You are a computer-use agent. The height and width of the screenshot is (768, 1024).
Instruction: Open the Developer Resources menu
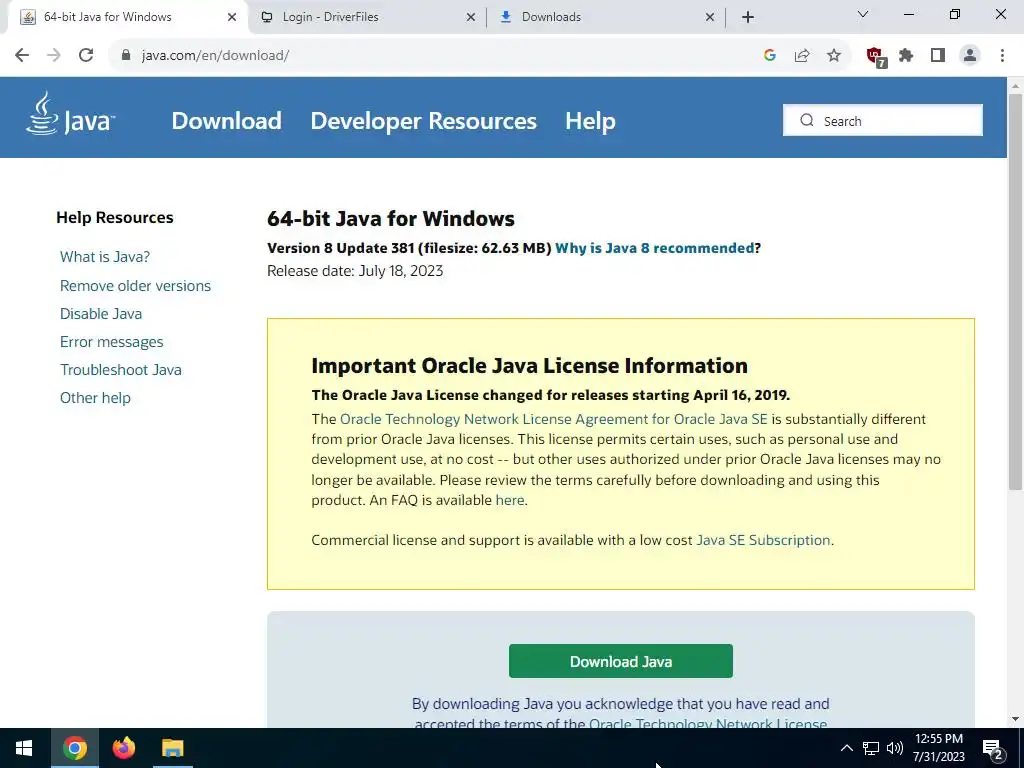click(x=423, y=121)
